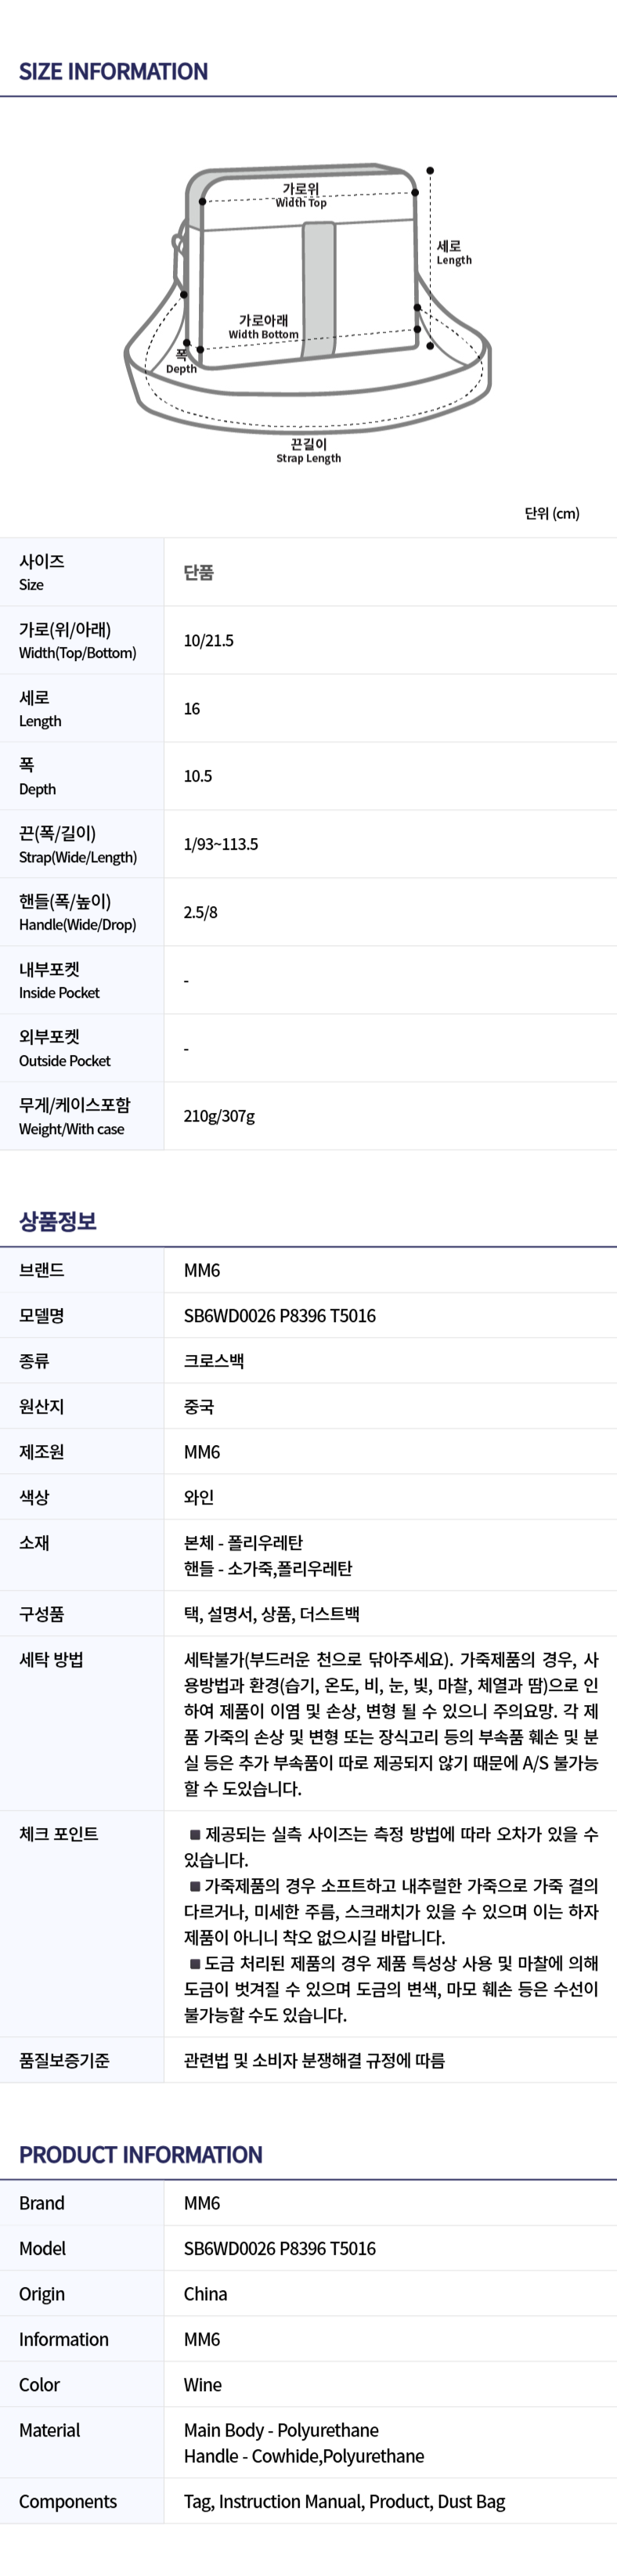
Task: Click the 세탁 방법 row label
Action: (x=51, y=1659)
